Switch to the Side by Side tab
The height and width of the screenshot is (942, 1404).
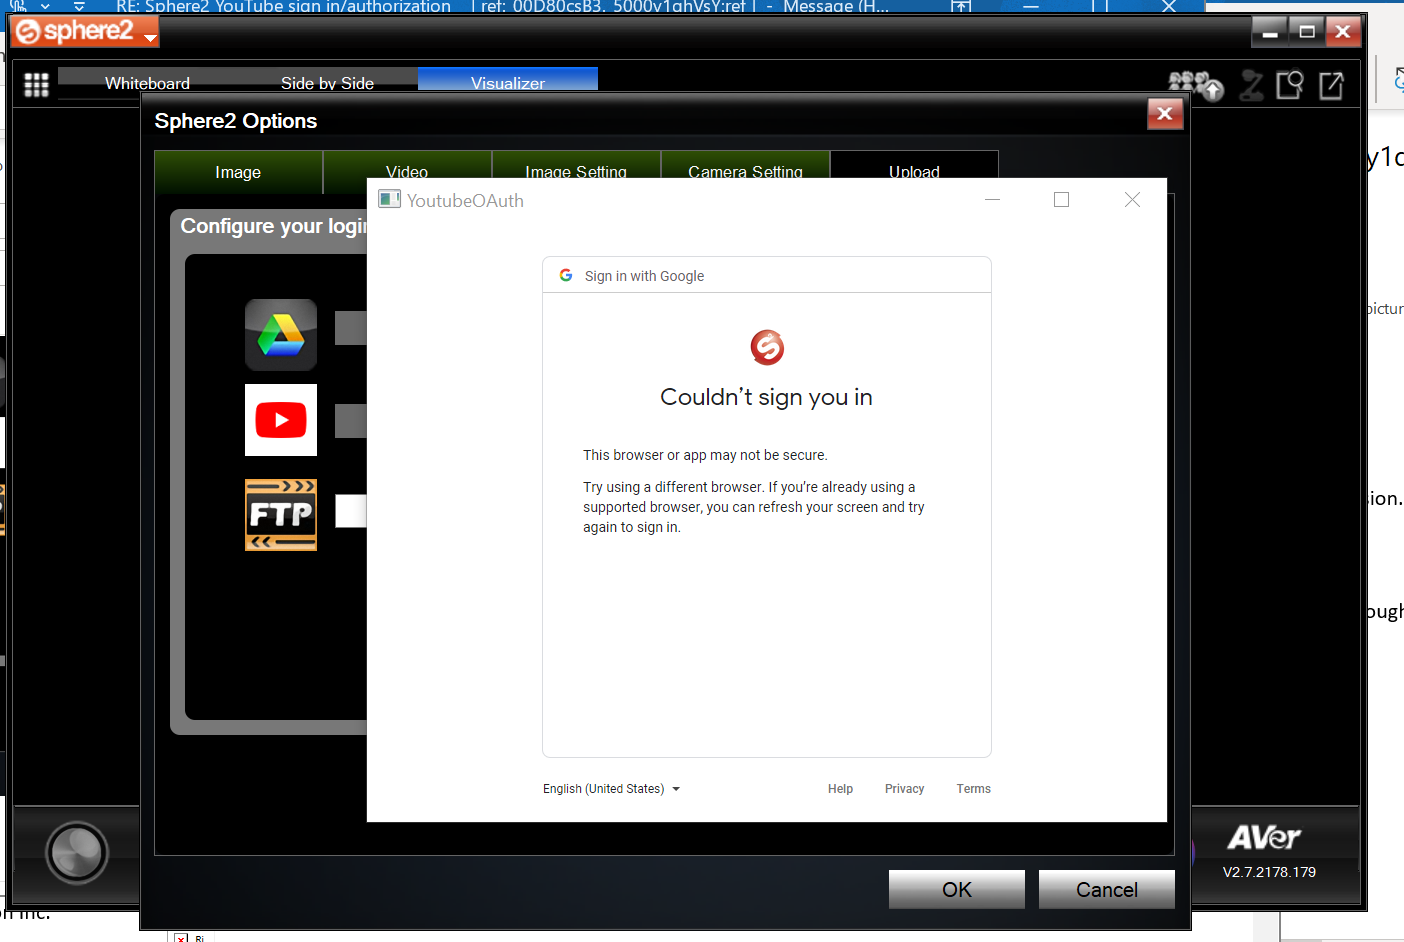327,82
